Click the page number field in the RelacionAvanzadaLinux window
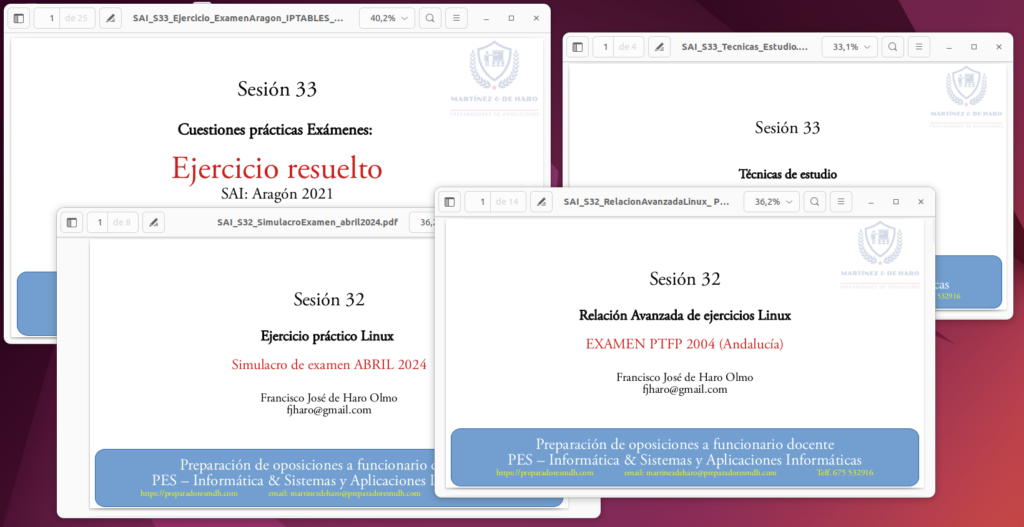 point(482,202)
